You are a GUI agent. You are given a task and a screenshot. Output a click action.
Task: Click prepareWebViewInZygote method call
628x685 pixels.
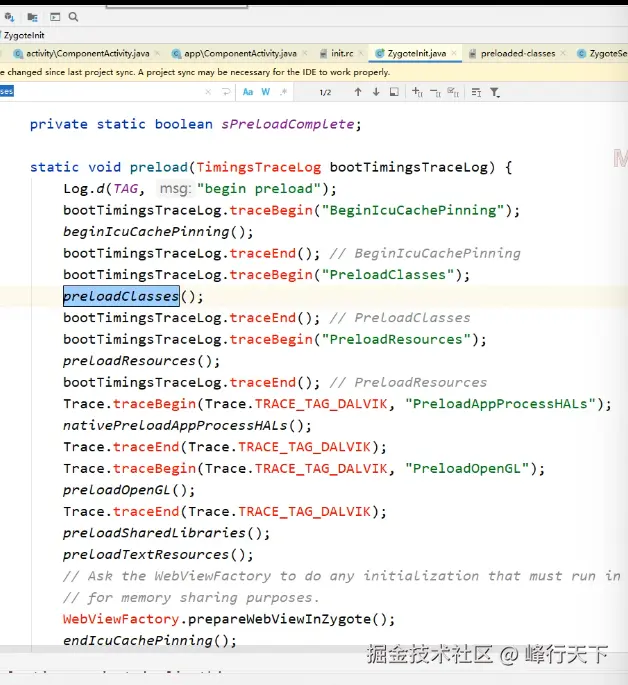(x=279, y=619)
